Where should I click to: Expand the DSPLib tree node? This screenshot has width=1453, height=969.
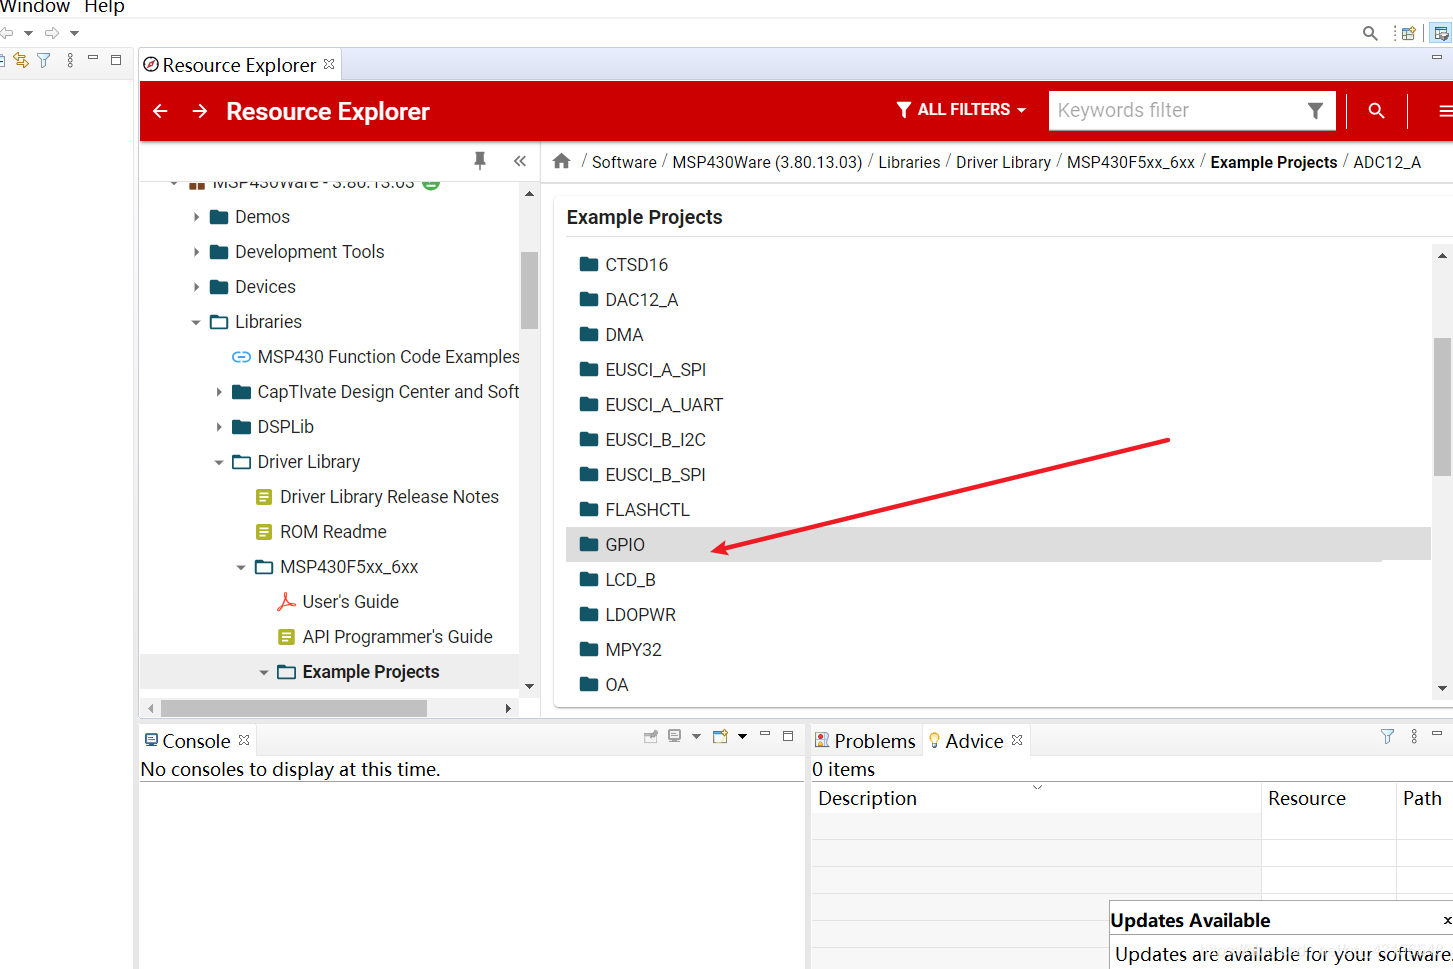[219, 427]
